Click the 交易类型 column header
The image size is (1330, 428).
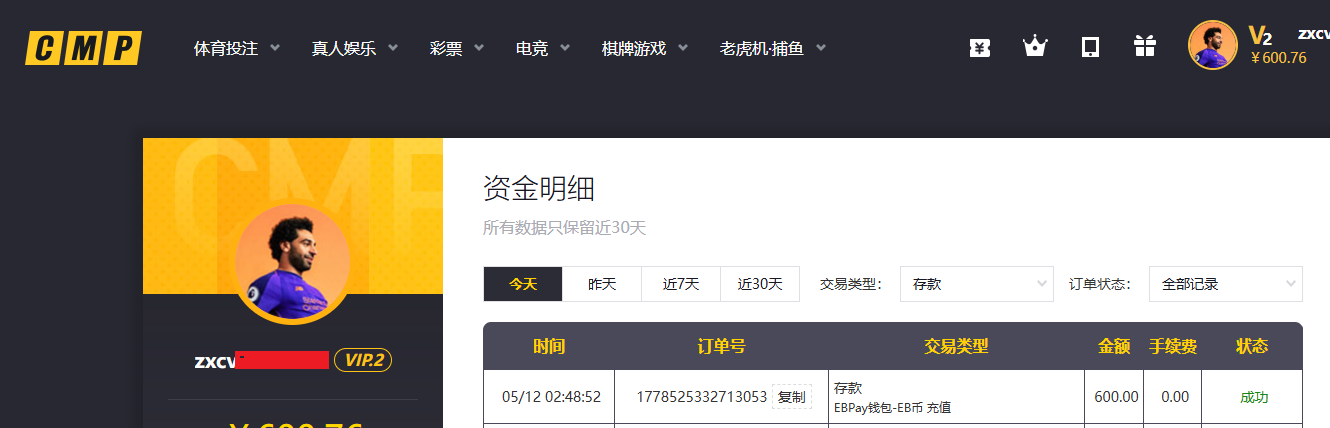(956, 346)
